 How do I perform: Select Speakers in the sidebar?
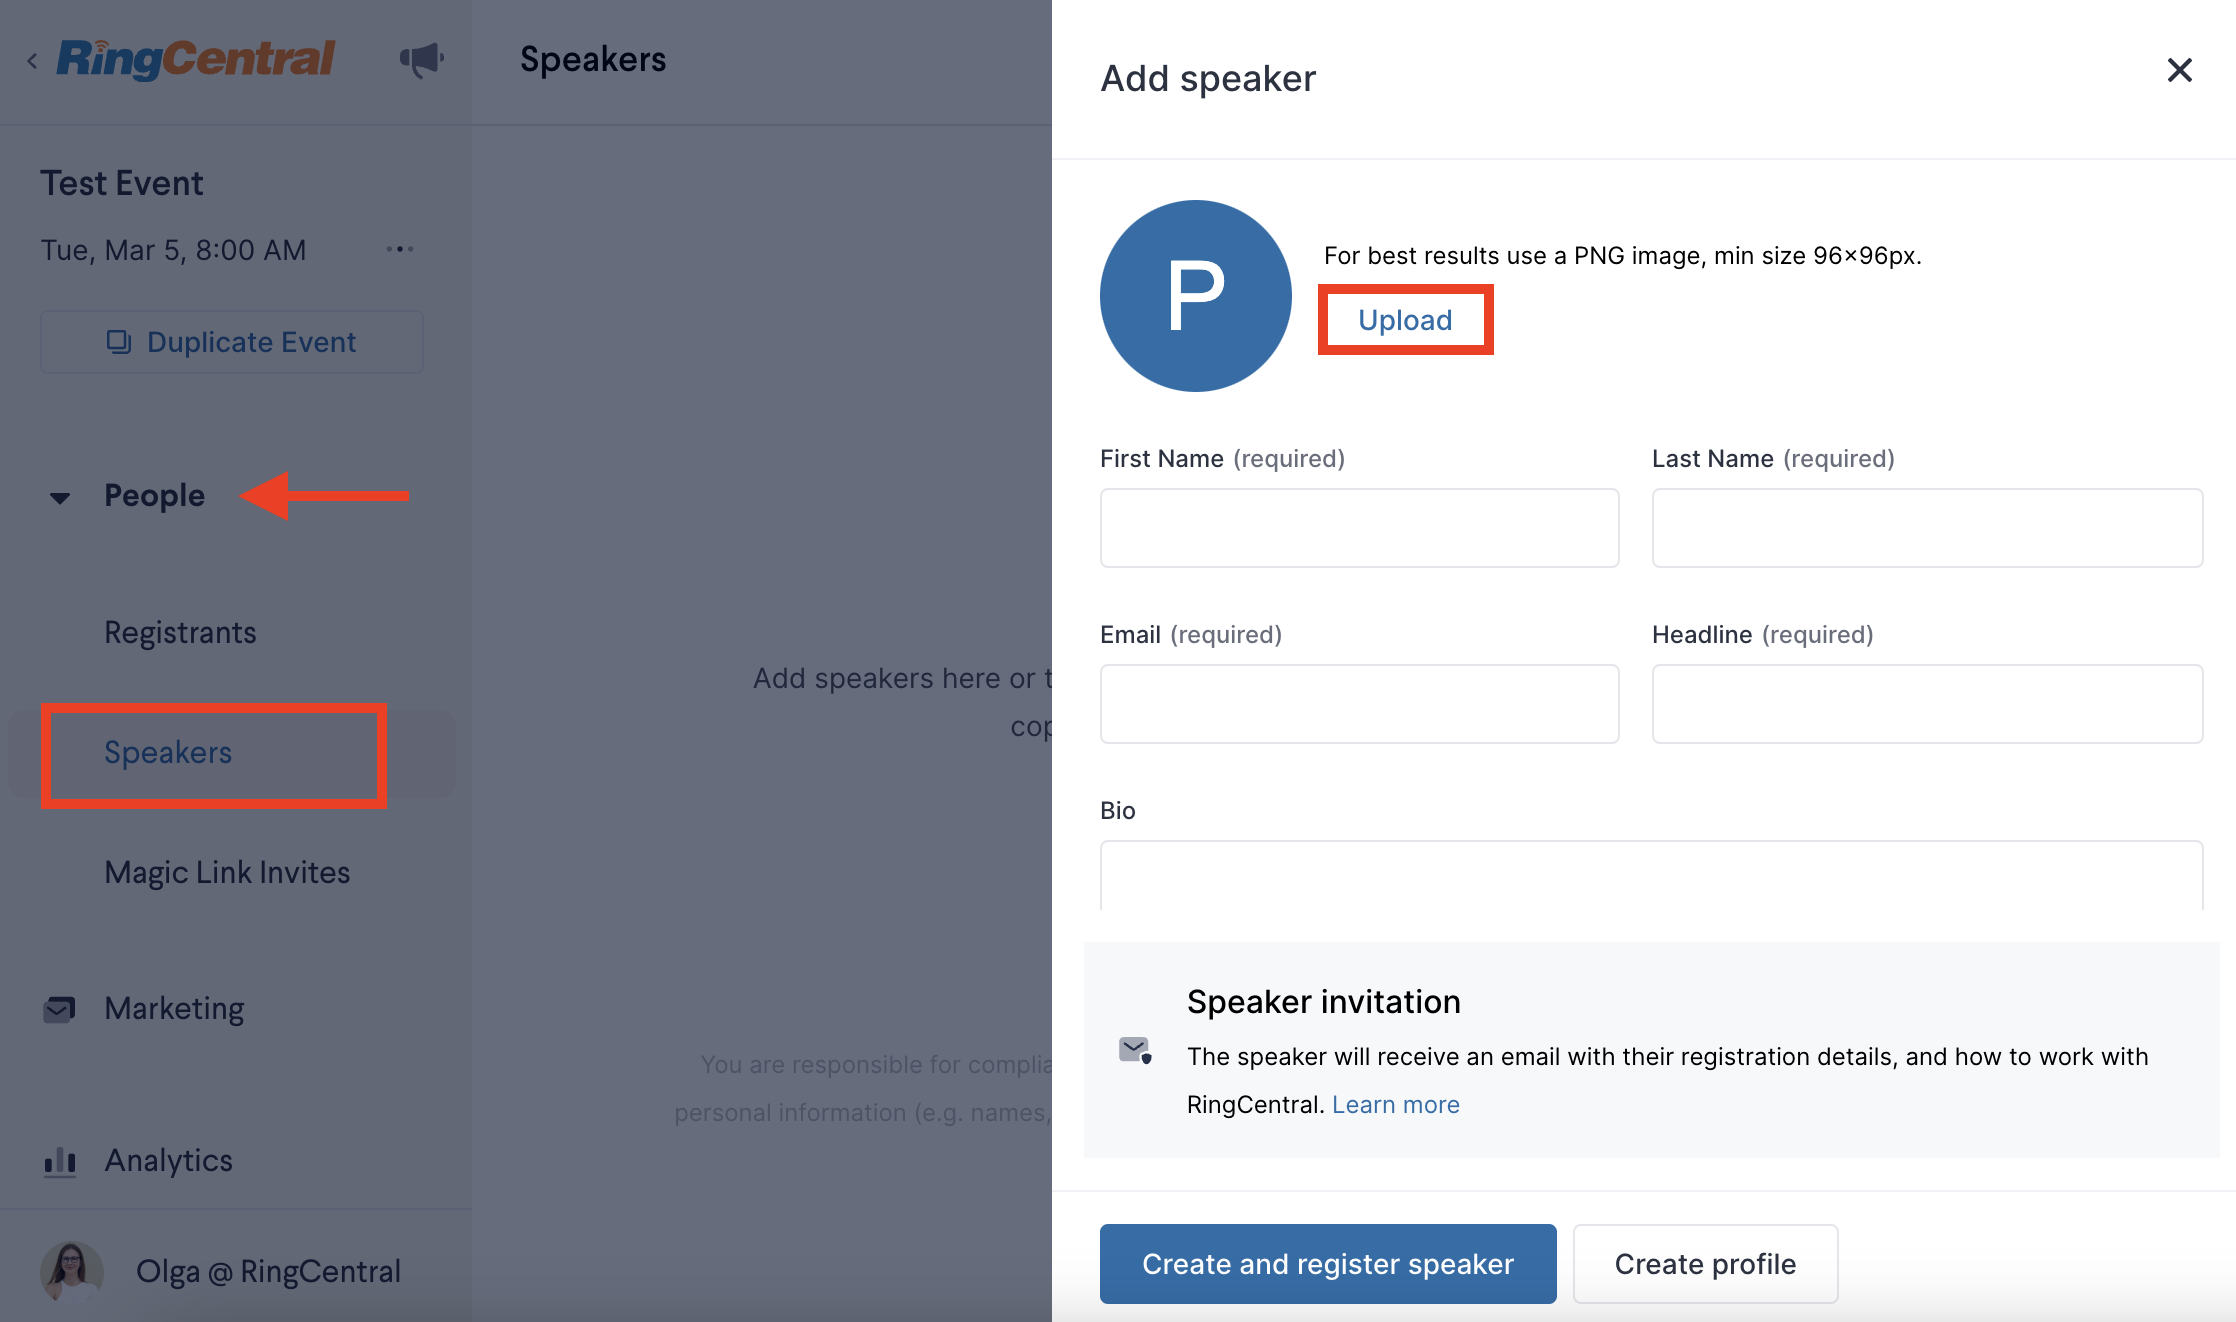tap(168, 752)
